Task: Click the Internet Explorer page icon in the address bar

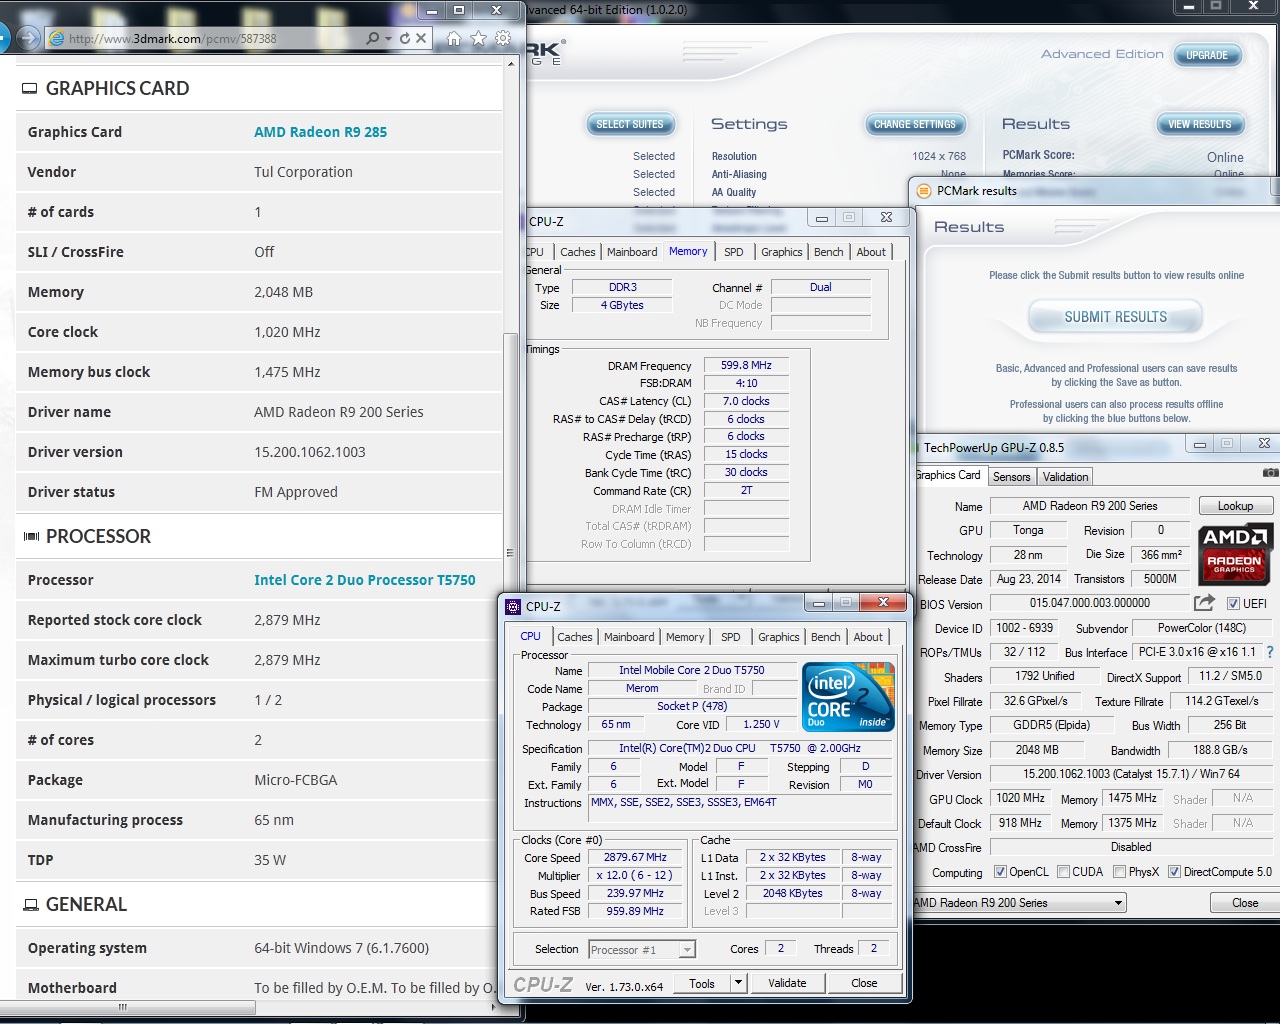Action: coord(57,38)
